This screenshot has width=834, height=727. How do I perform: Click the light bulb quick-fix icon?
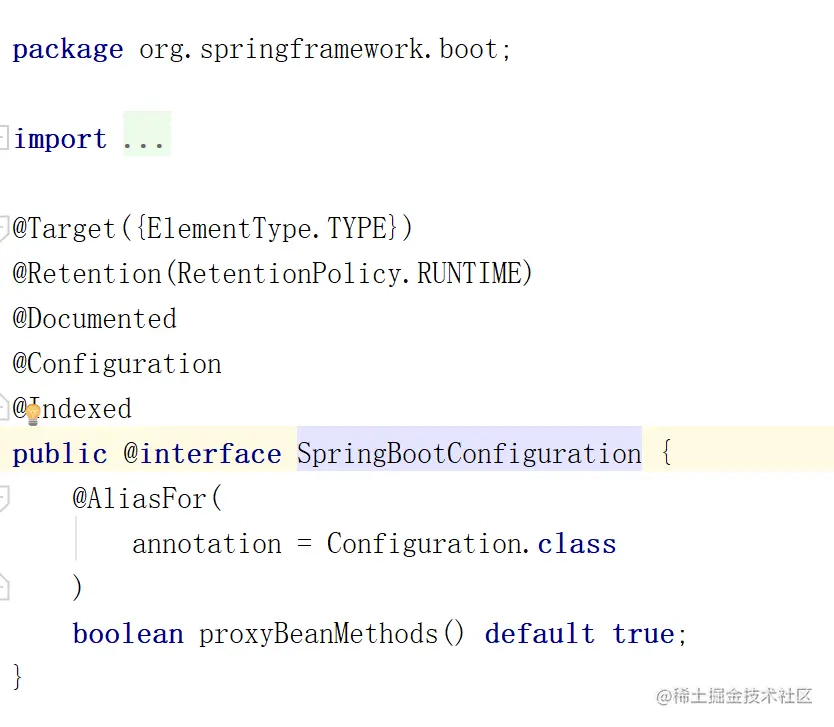tap(33, 414)
